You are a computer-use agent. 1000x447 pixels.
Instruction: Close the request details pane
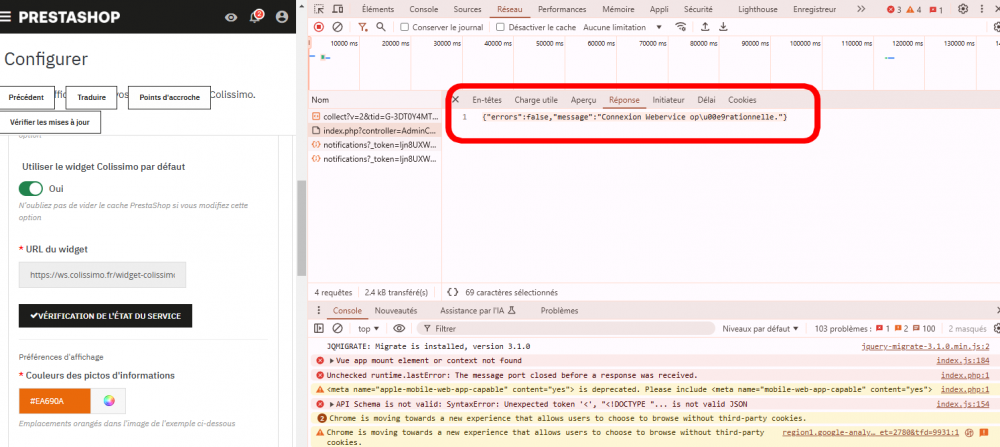click(455, 99)
